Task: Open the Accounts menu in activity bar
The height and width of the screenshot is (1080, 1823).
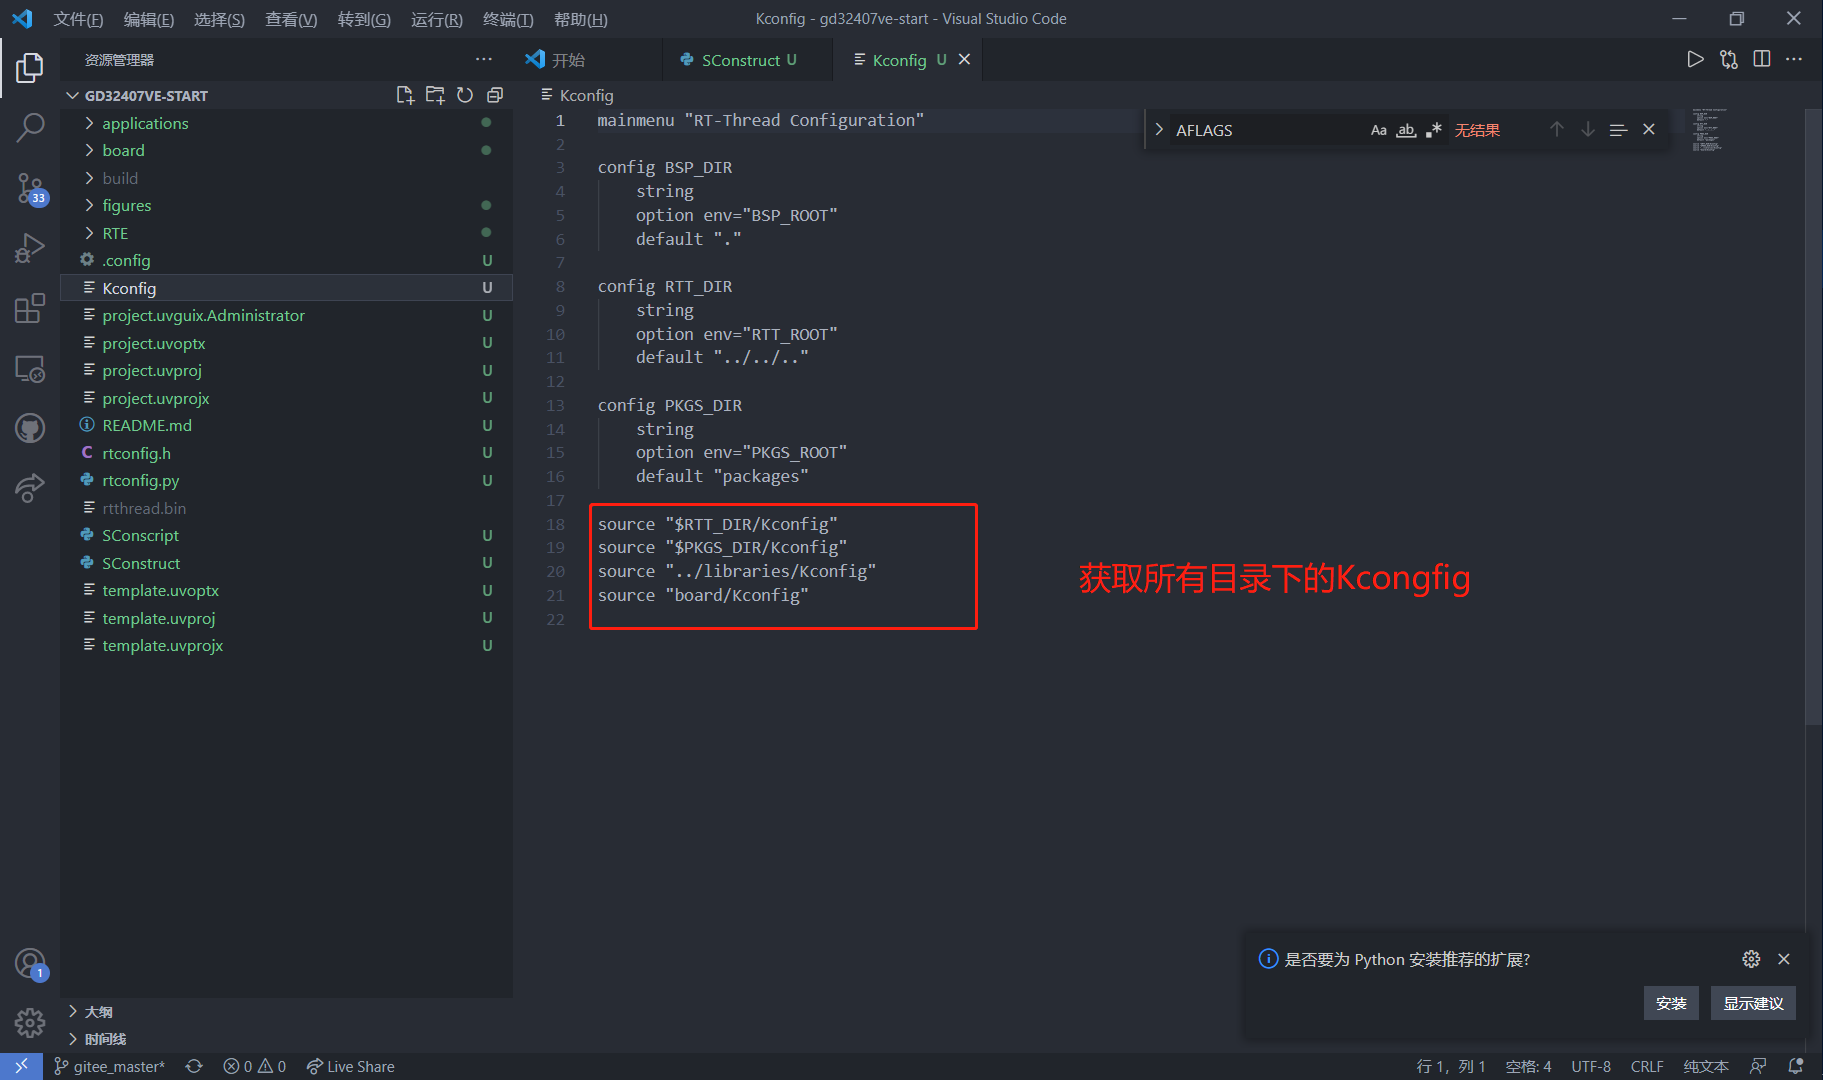Action: (30, 964)
